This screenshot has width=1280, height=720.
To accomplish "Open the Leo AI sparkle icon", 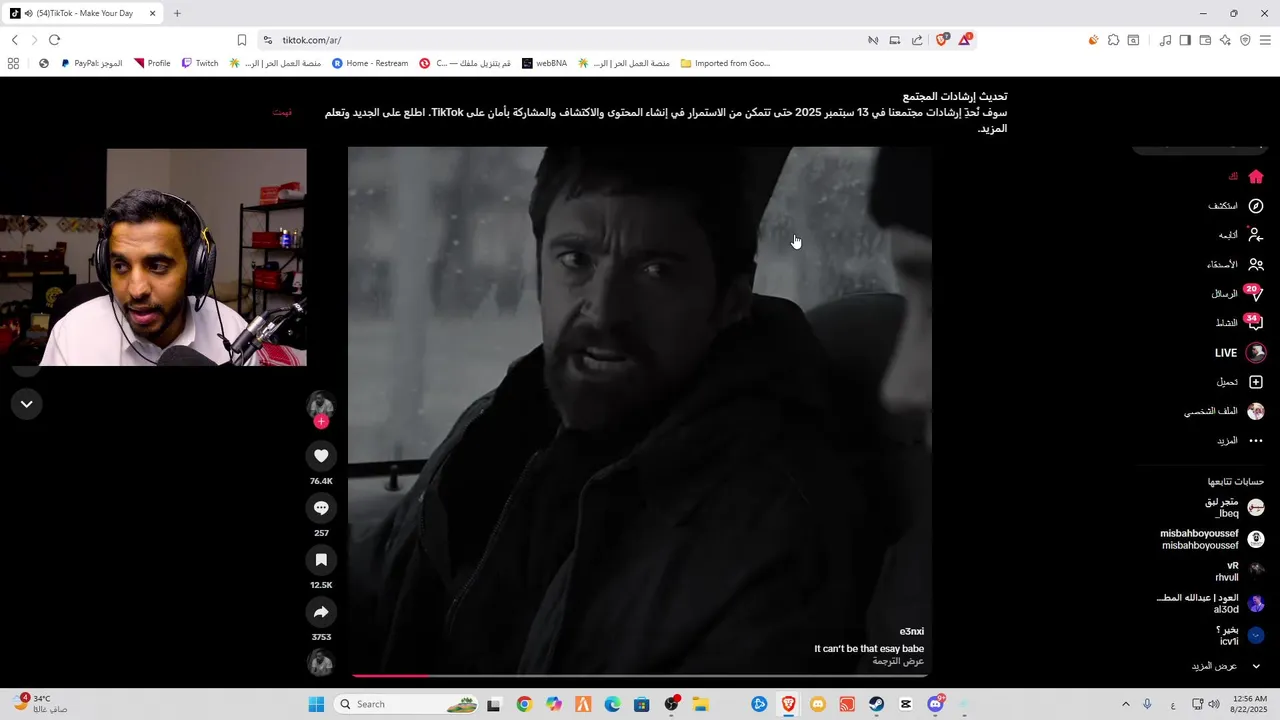I will coord(1225,40).
